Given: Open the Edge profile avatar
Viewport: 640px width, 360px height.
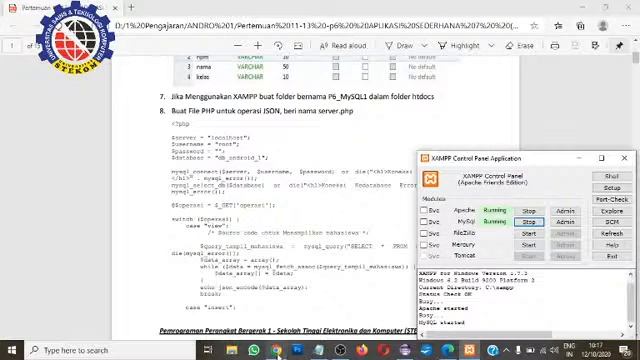Looking at the screenshot, I should [x=603, y=26].
